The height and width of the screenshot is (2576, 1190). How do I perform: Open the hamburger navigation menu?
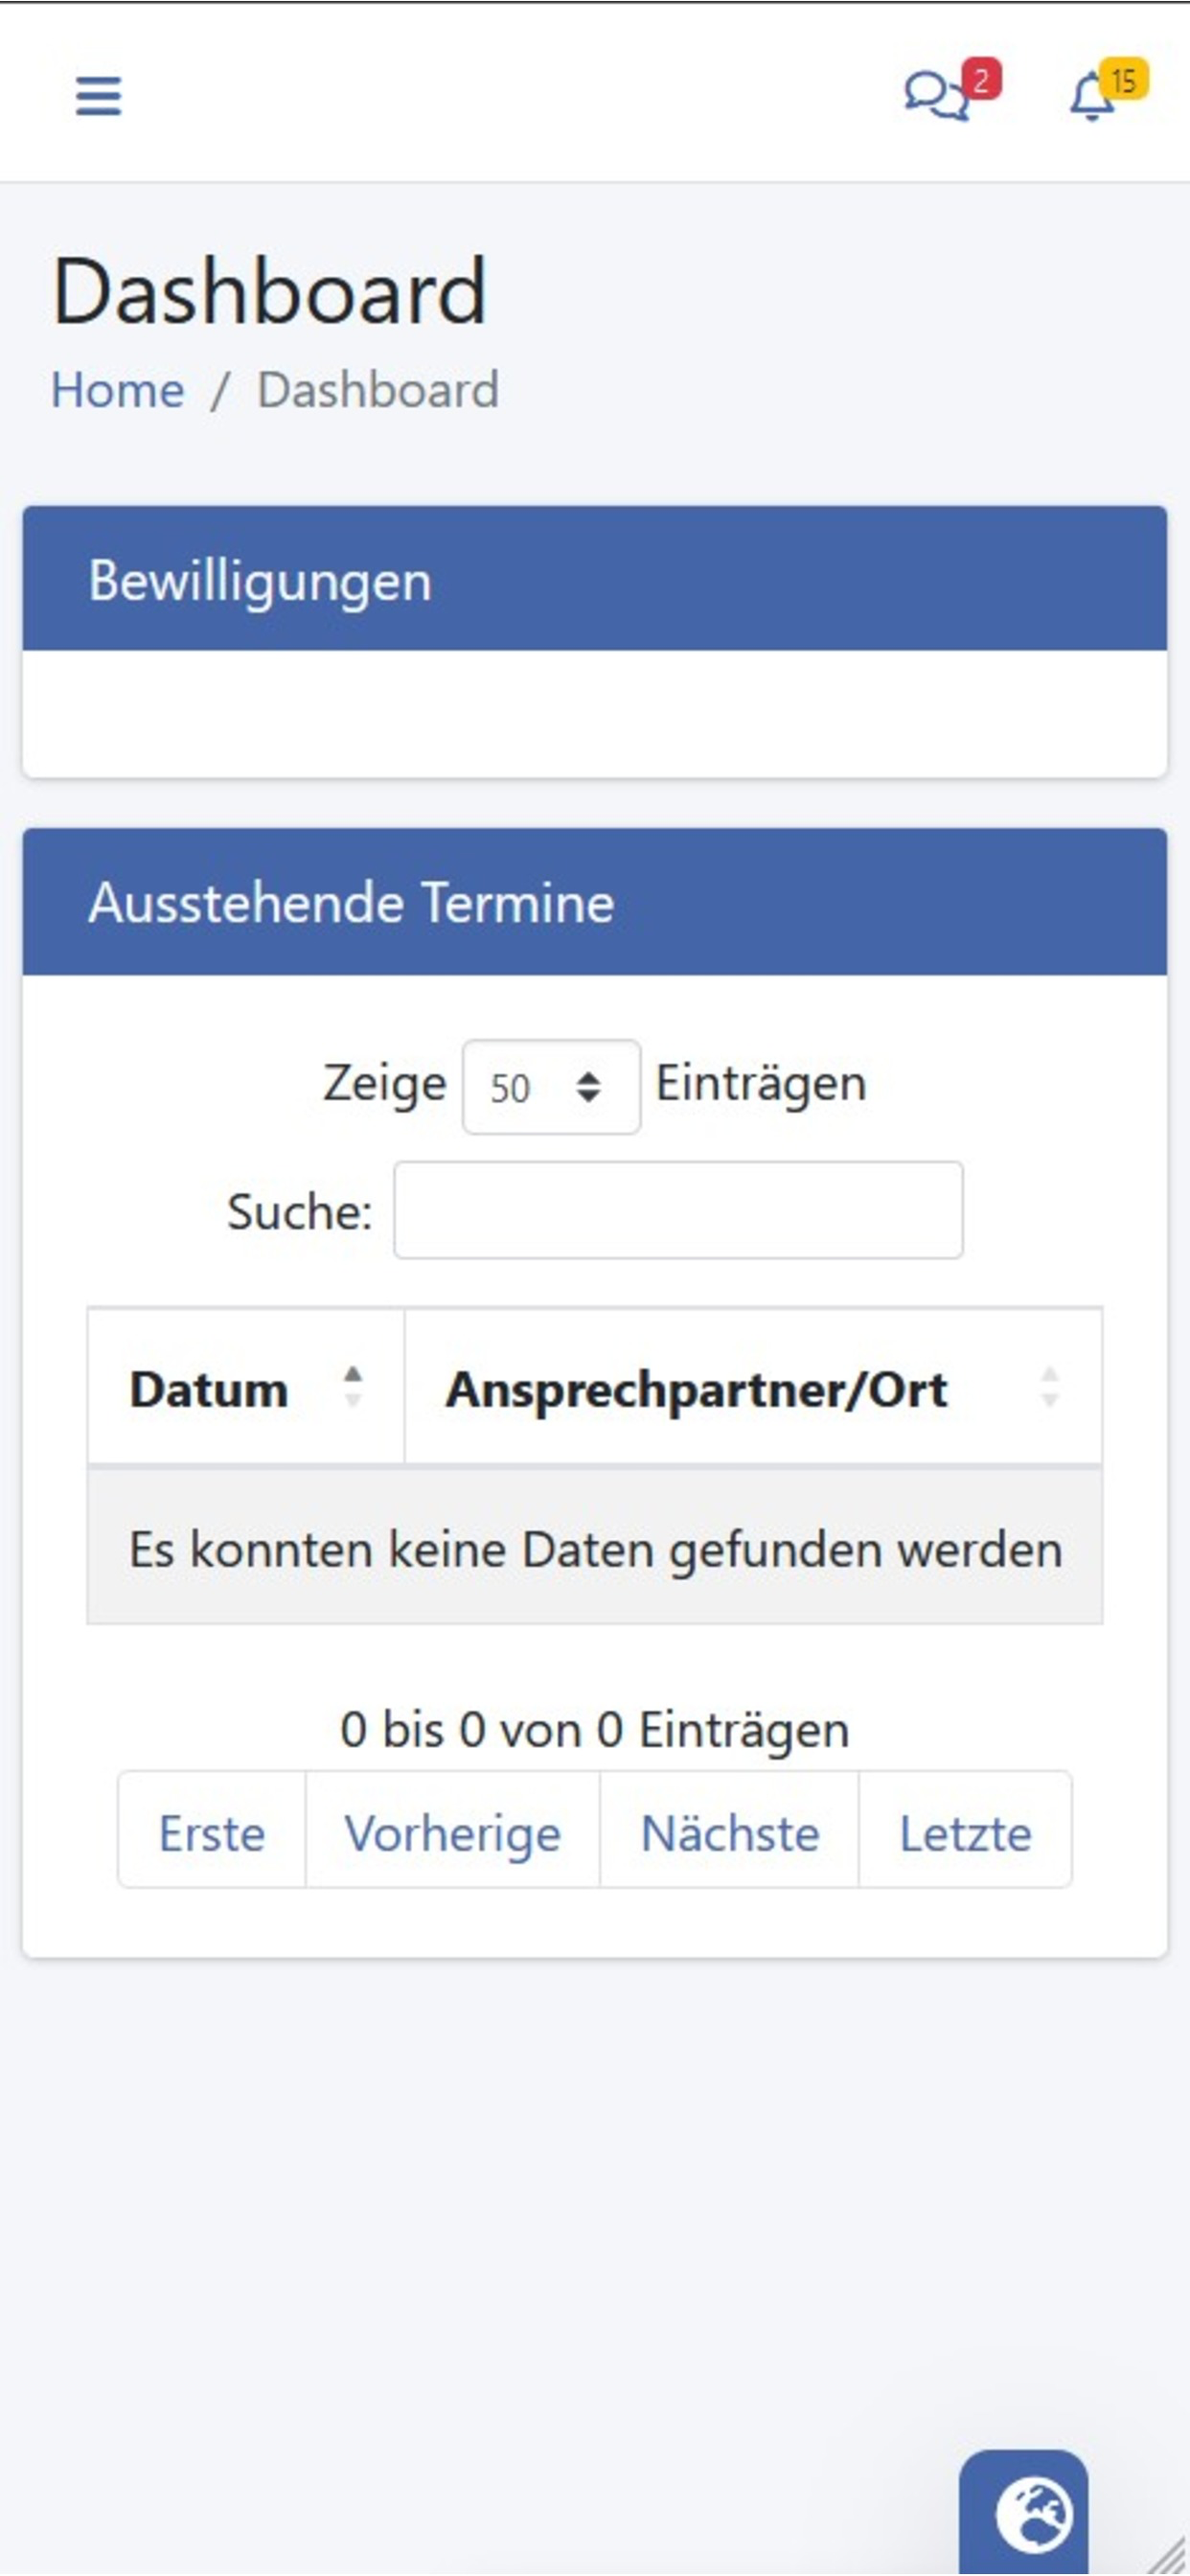98,96
